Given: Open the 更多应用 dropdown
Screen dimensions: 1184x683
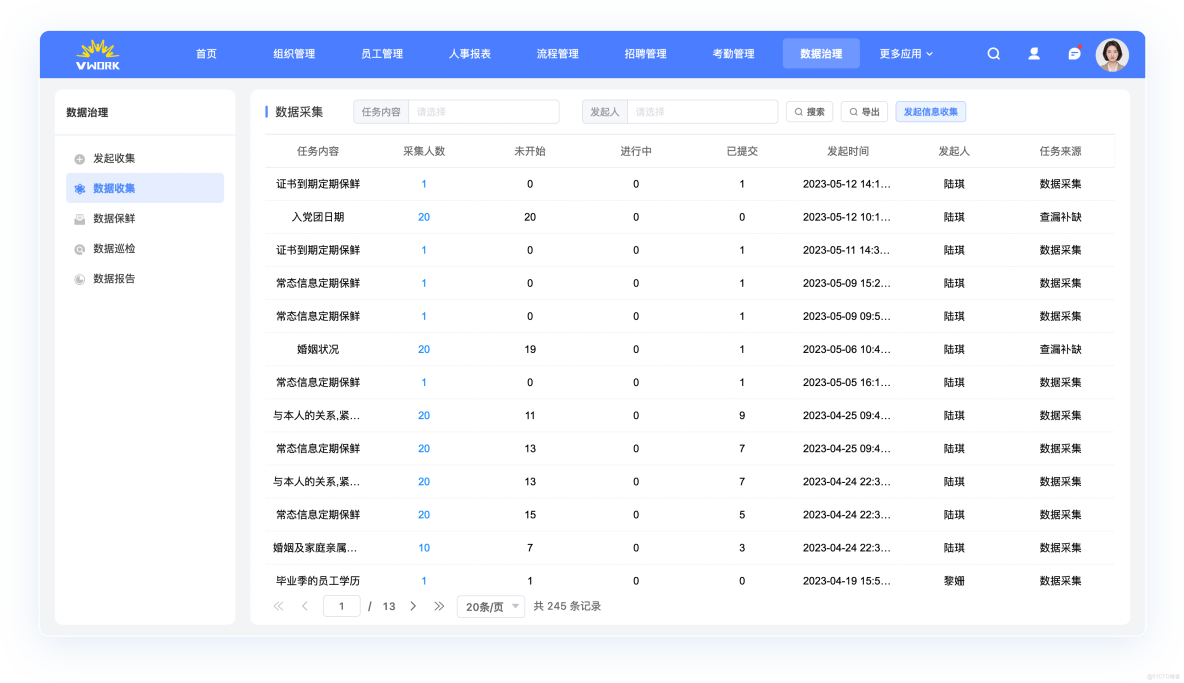Looking at the screenshot, I should tap(905, 53).
